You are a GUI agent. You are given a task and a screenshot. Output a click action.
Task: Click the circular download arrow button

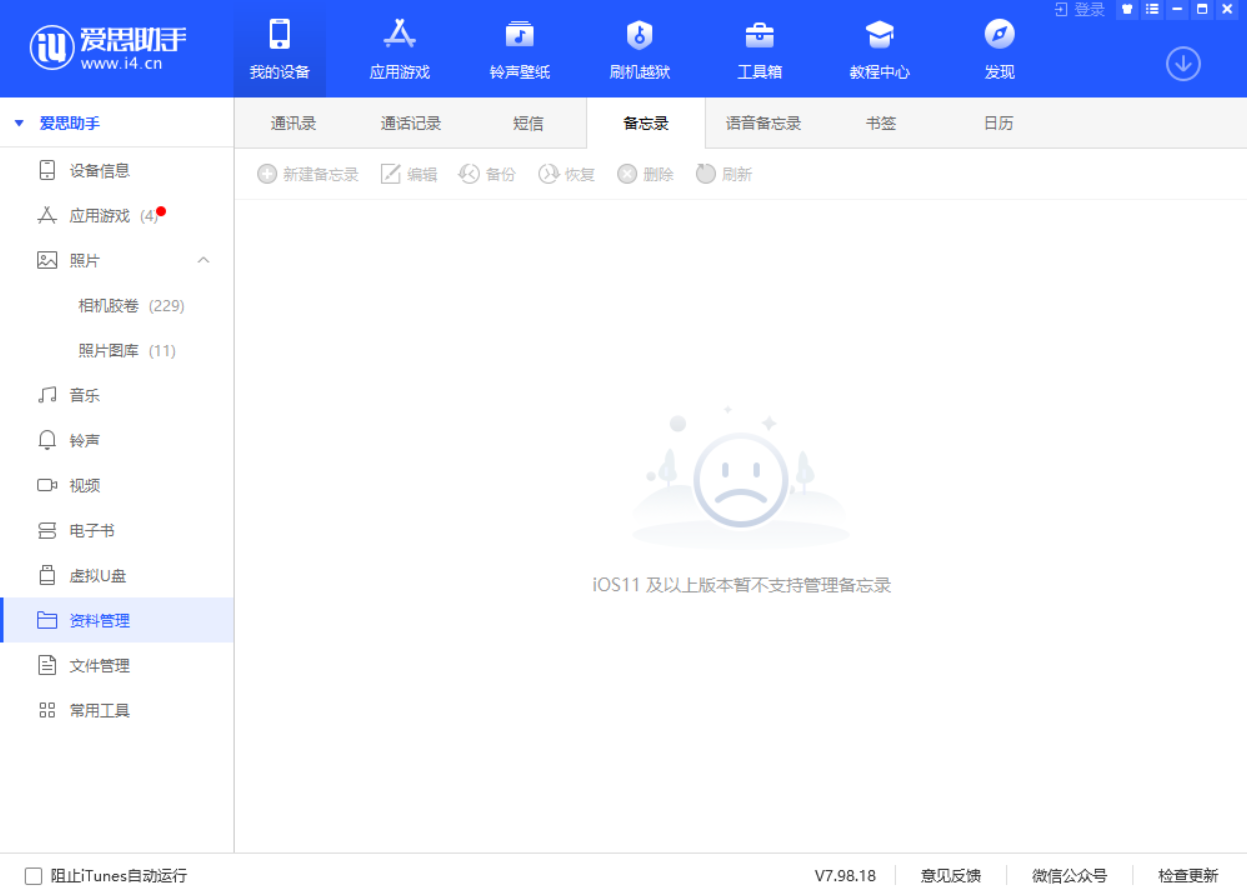pyautogui.click(x=1183, y=62)
